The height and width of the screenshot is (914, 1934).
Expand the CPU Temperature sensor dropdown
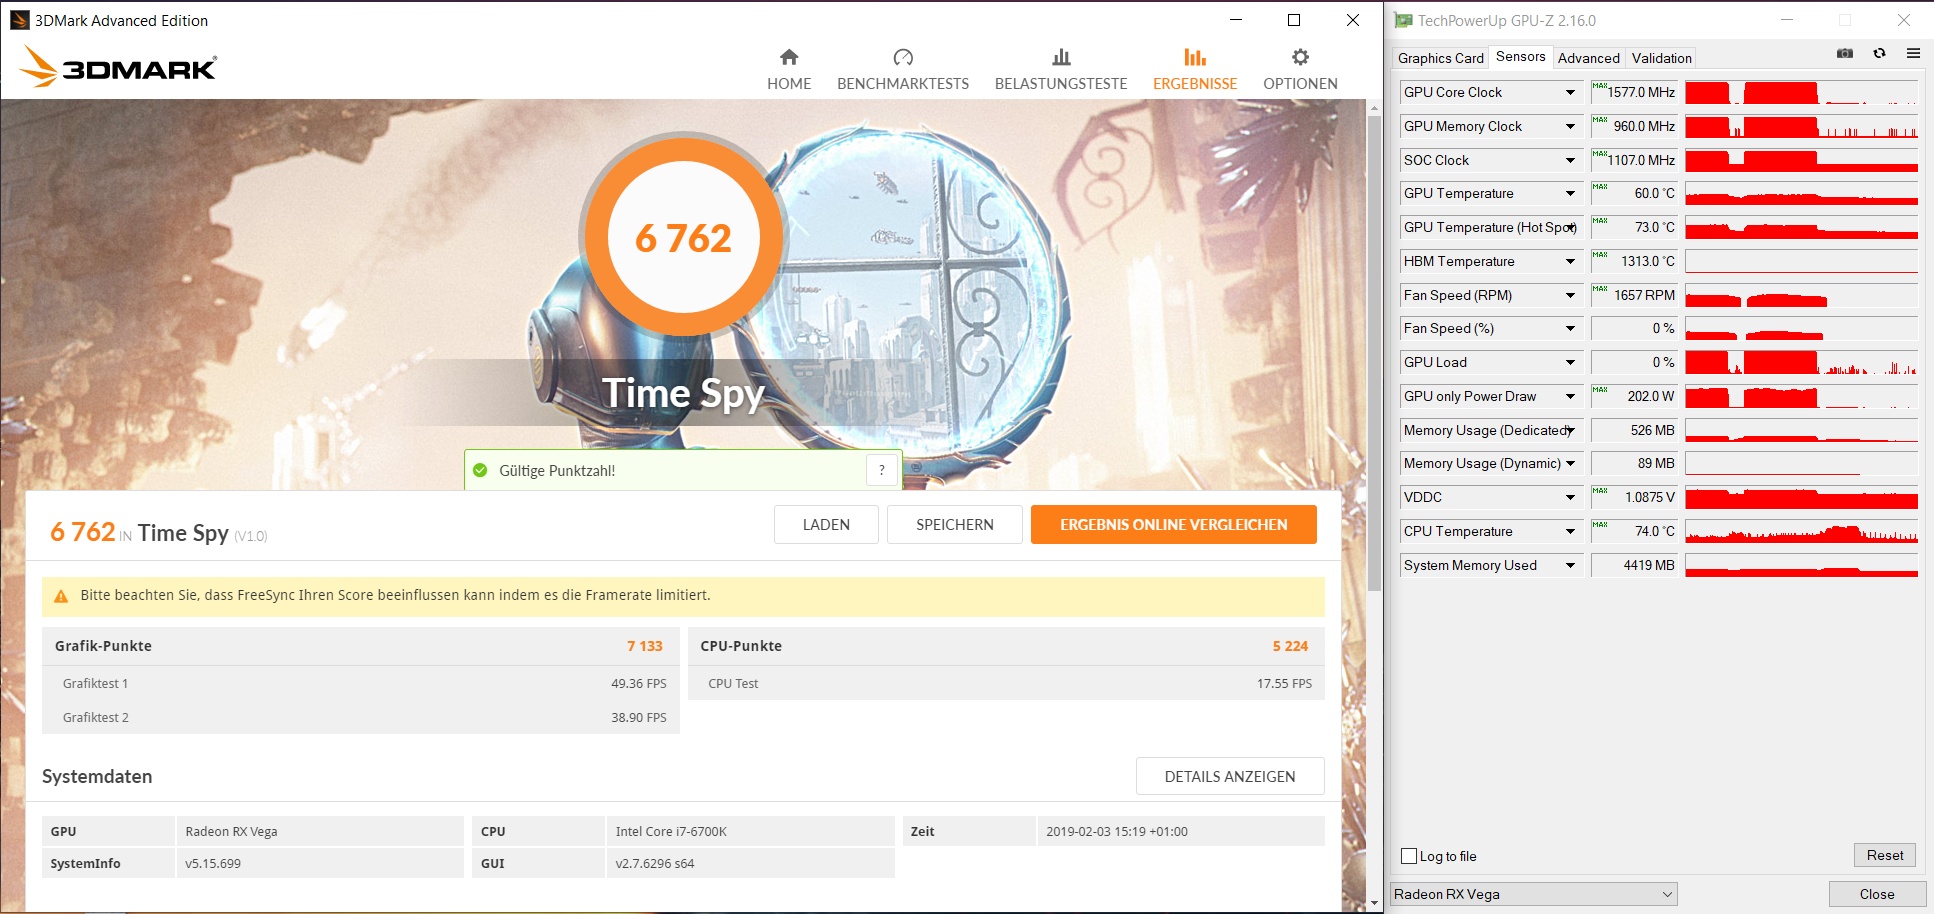coord(1570,532)
